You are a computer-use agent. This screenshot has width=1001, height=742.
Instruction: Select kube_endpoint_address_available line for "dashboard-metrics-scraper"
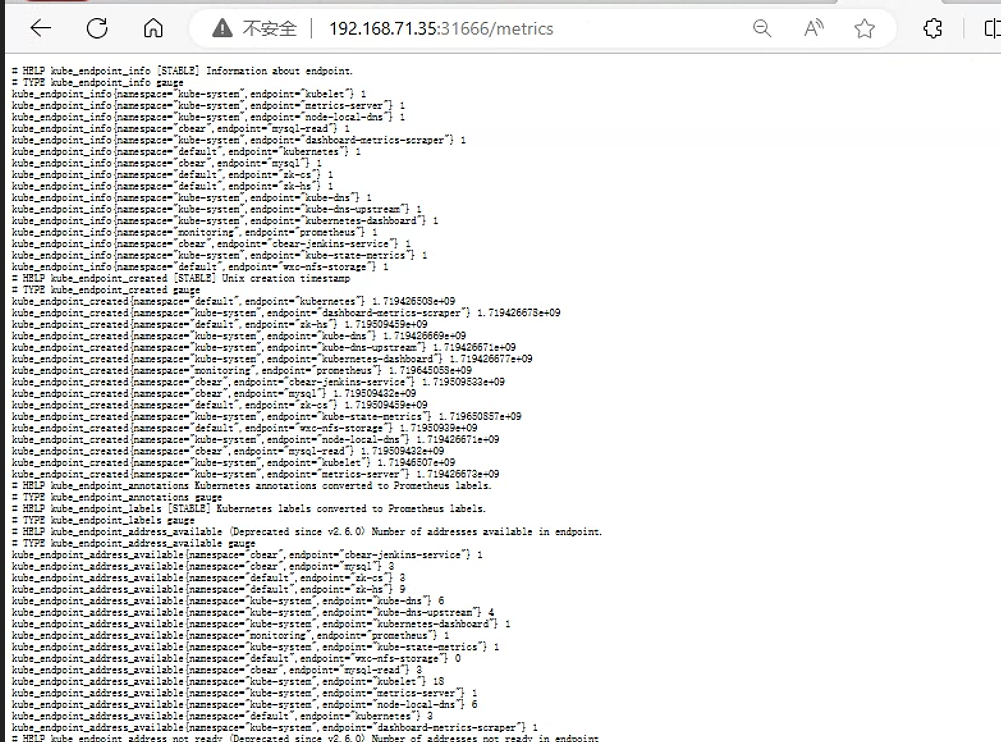[275, 726]
